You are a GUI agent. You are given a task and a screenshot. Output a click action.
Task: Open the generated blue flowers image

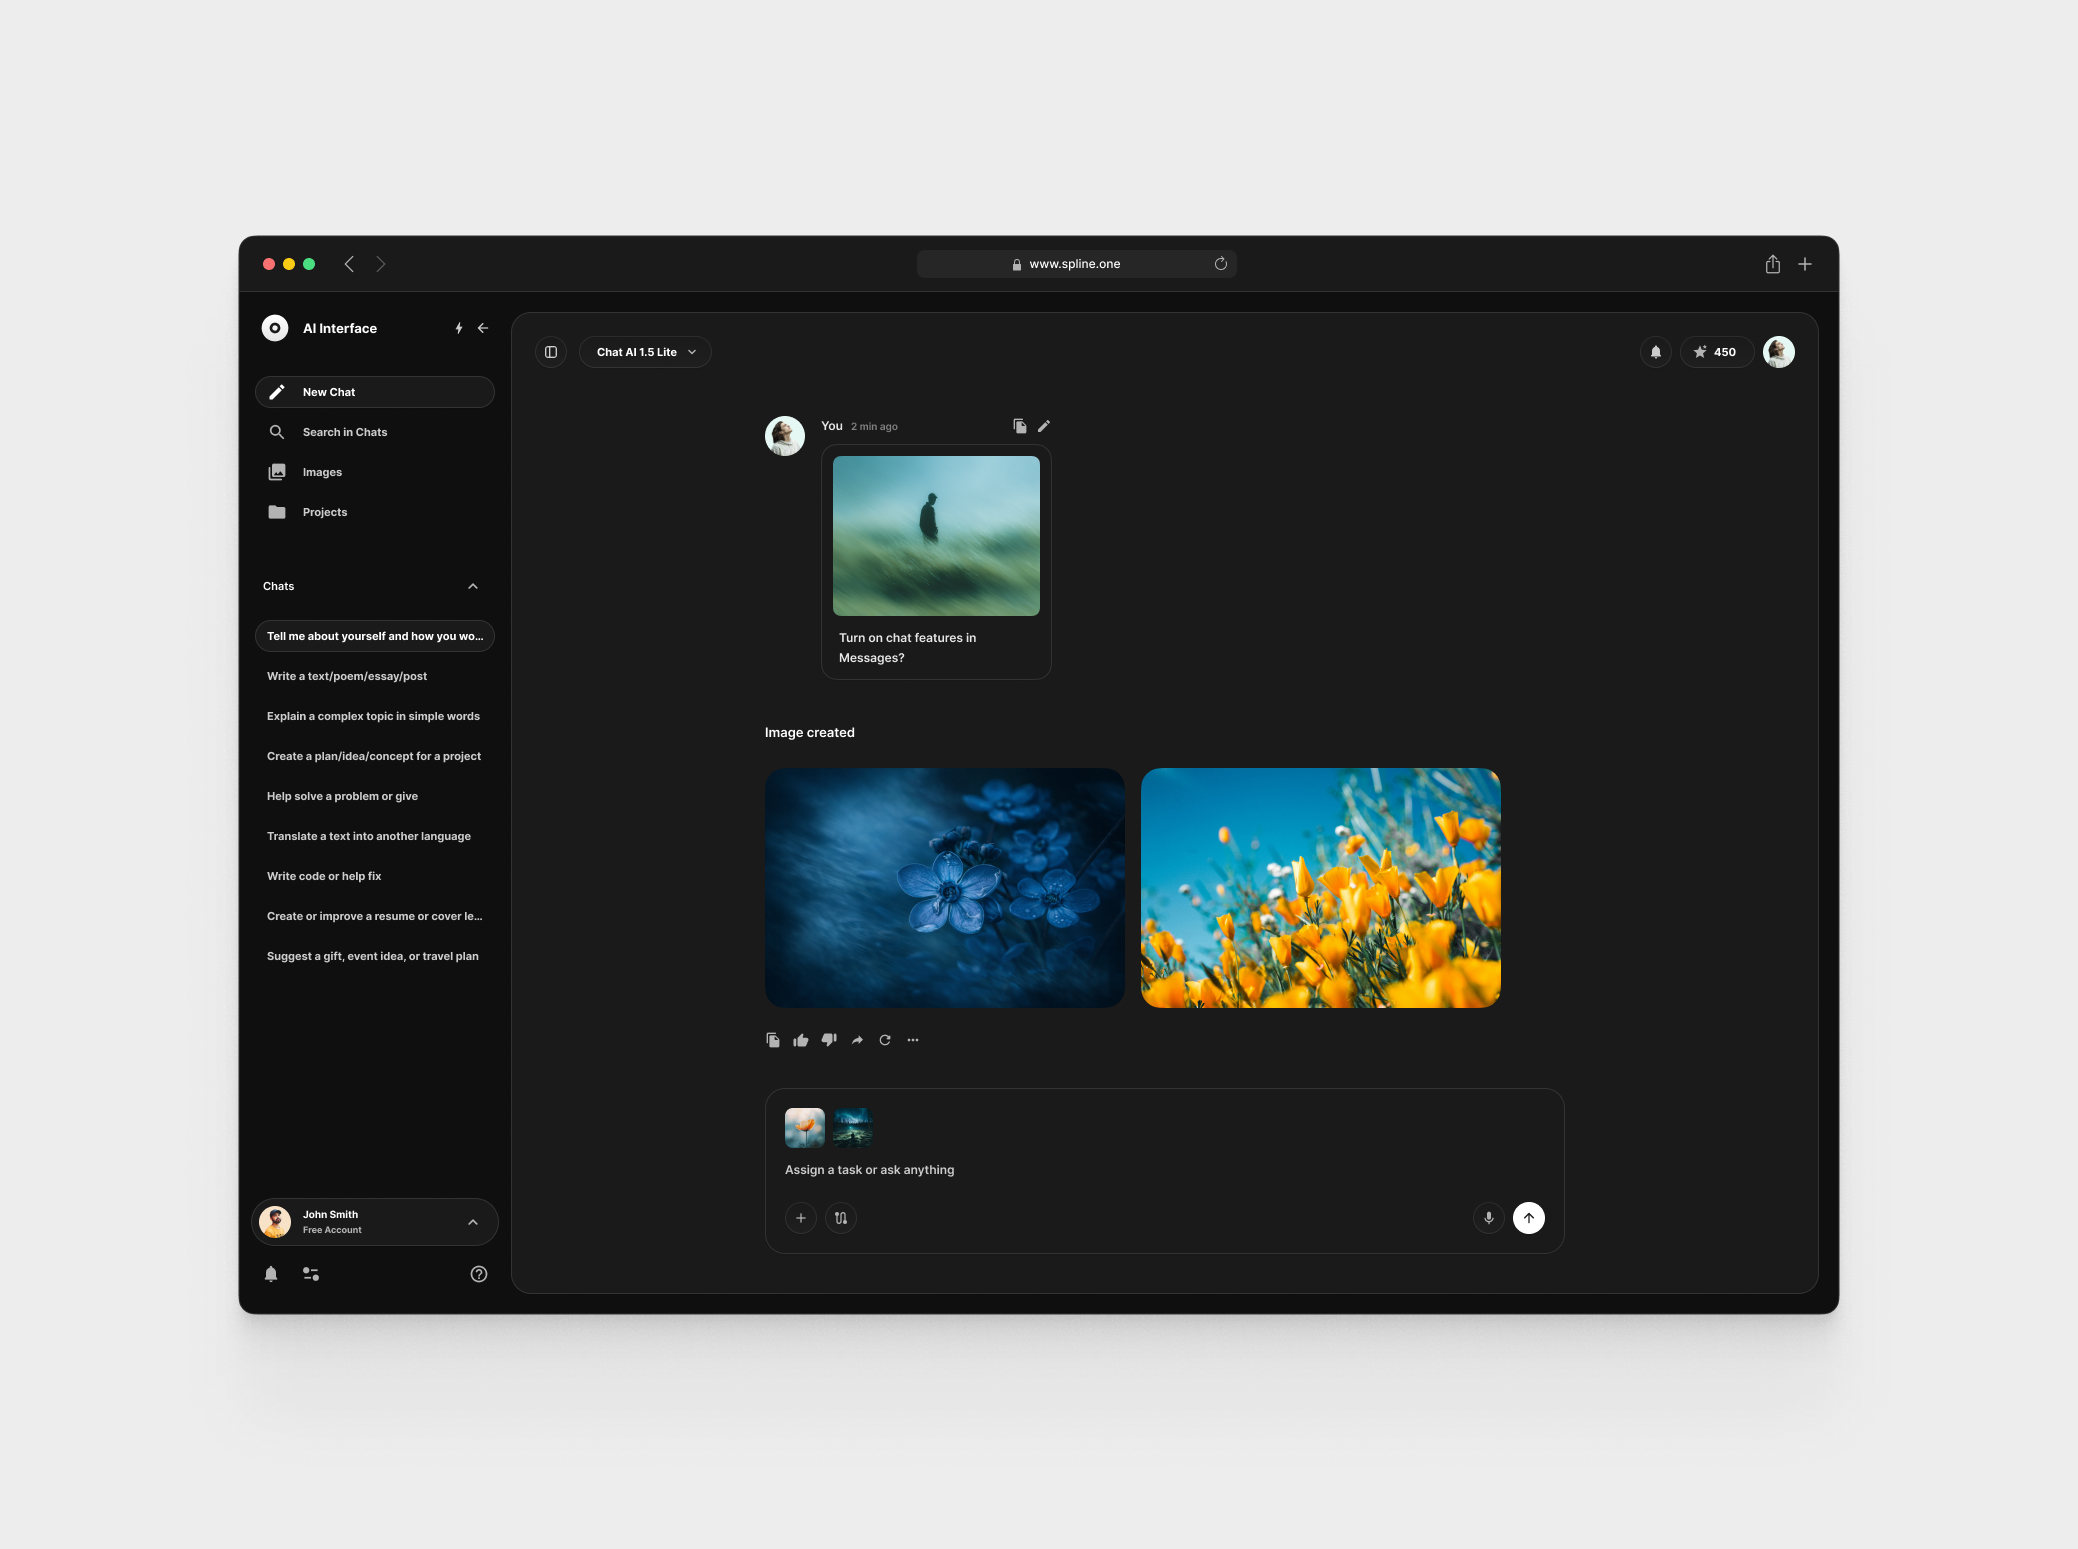(945, 888)
